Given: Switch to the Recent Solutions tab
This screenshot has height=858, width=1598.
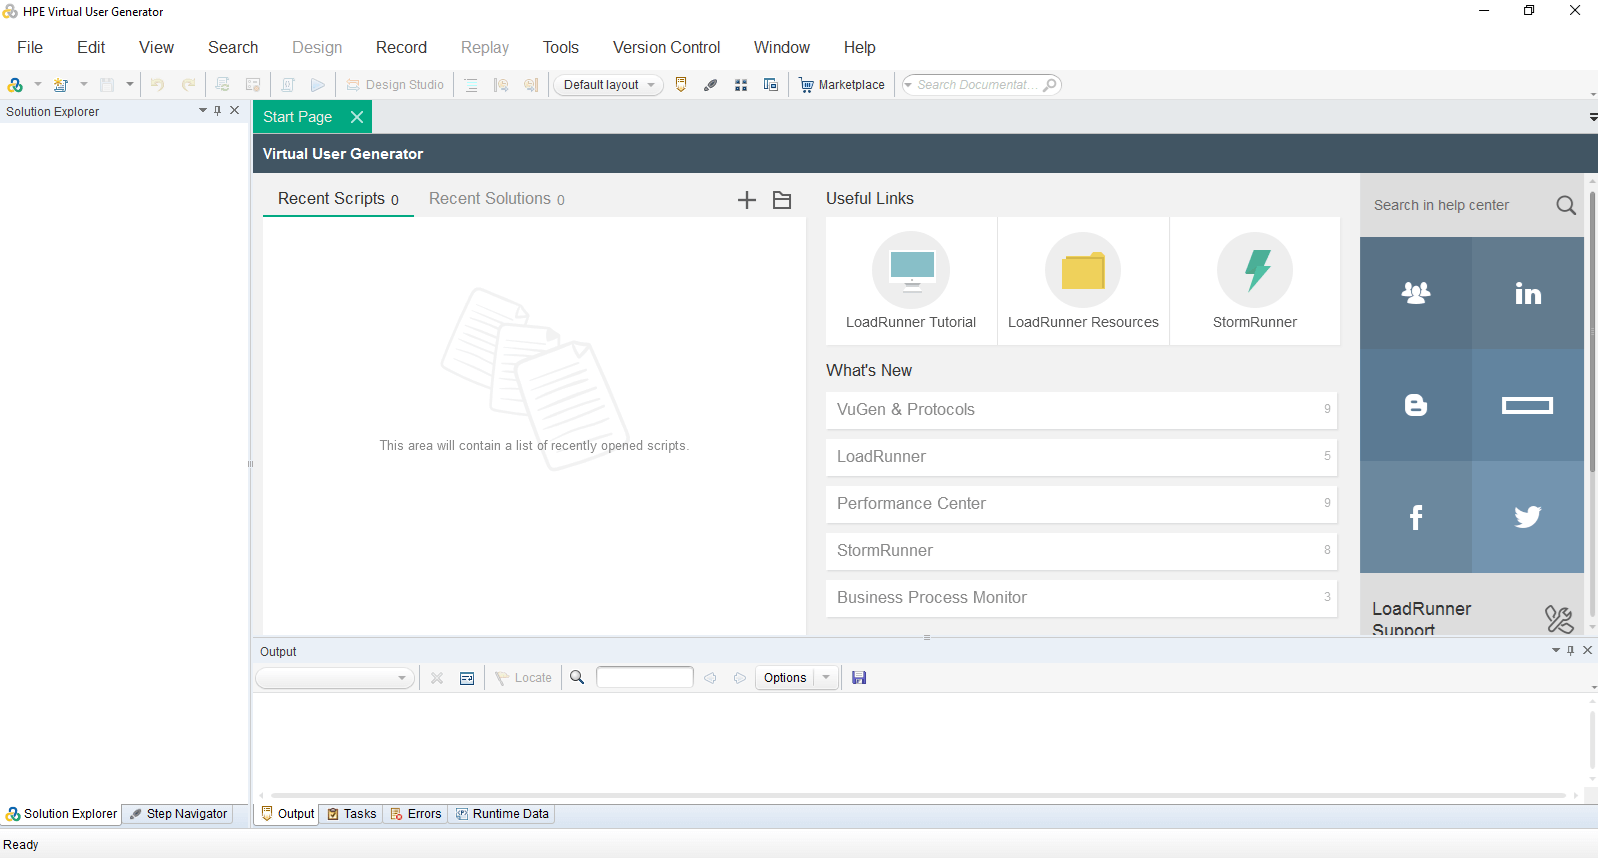Looking at the screenshot, I should coord(496,199).
